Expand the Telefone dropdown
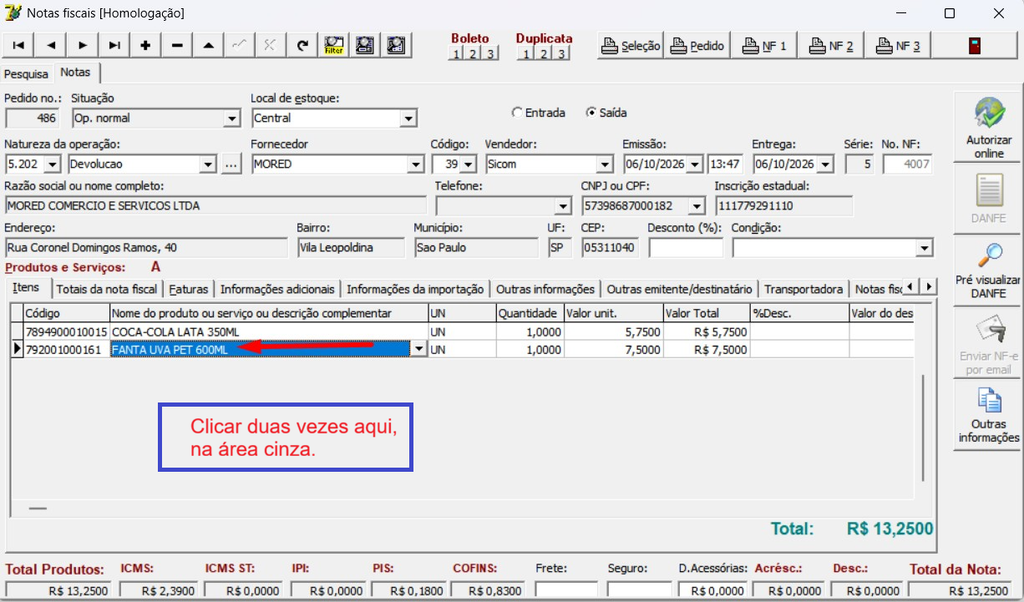 pyautogui.click(x=562, y=206)
